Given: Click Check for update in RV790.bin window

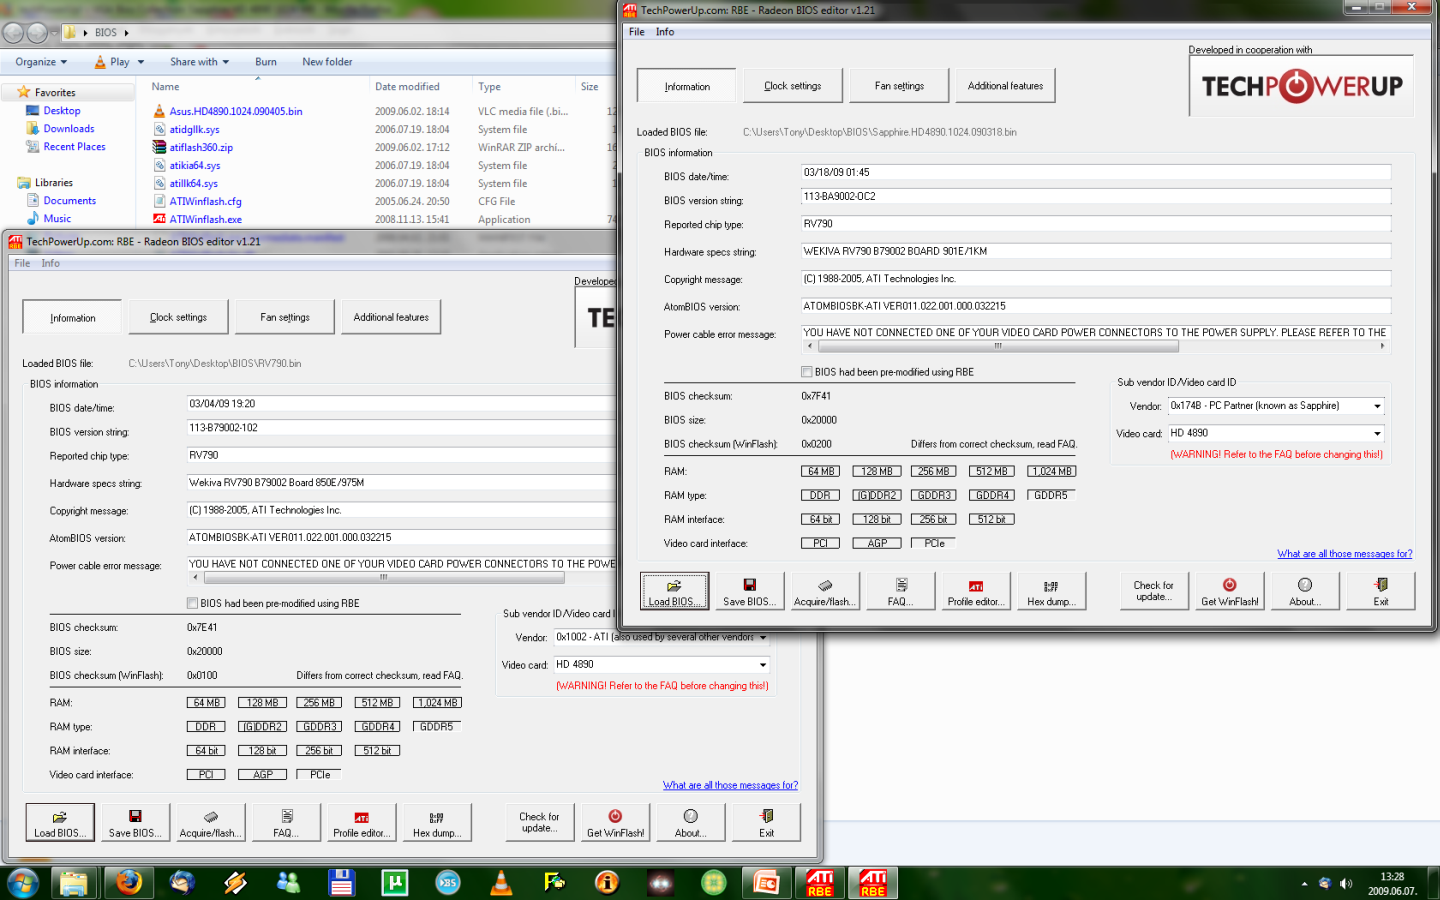Looking at the screenshot, I should (x=539, y=822).
